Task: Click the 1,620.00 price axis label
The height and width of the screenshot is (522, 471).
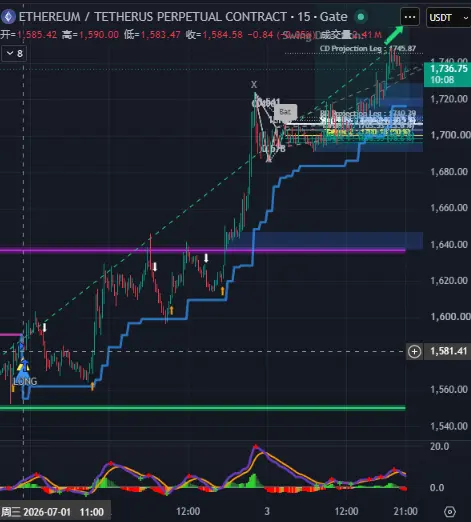Action: click(x=449, y=281)
